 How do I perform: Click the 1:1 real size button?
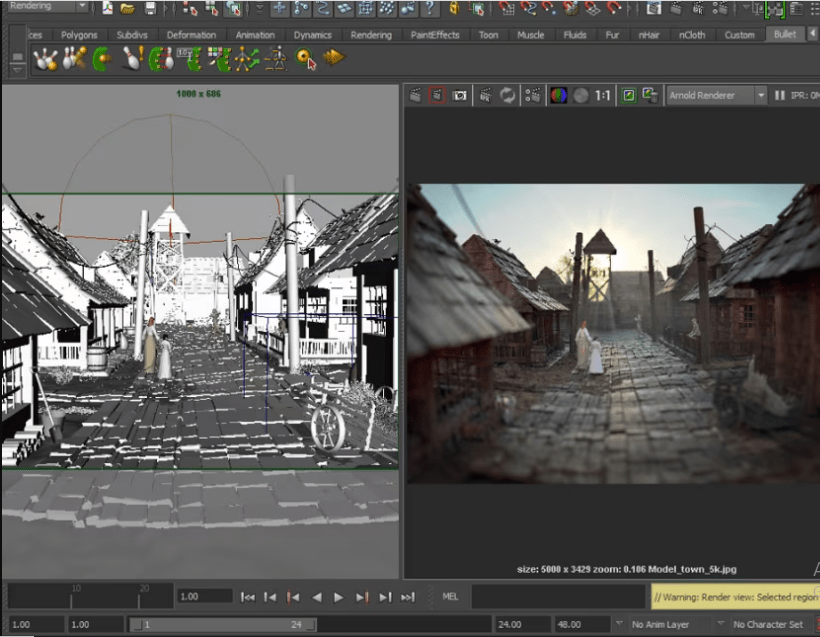tap(603, 96)
